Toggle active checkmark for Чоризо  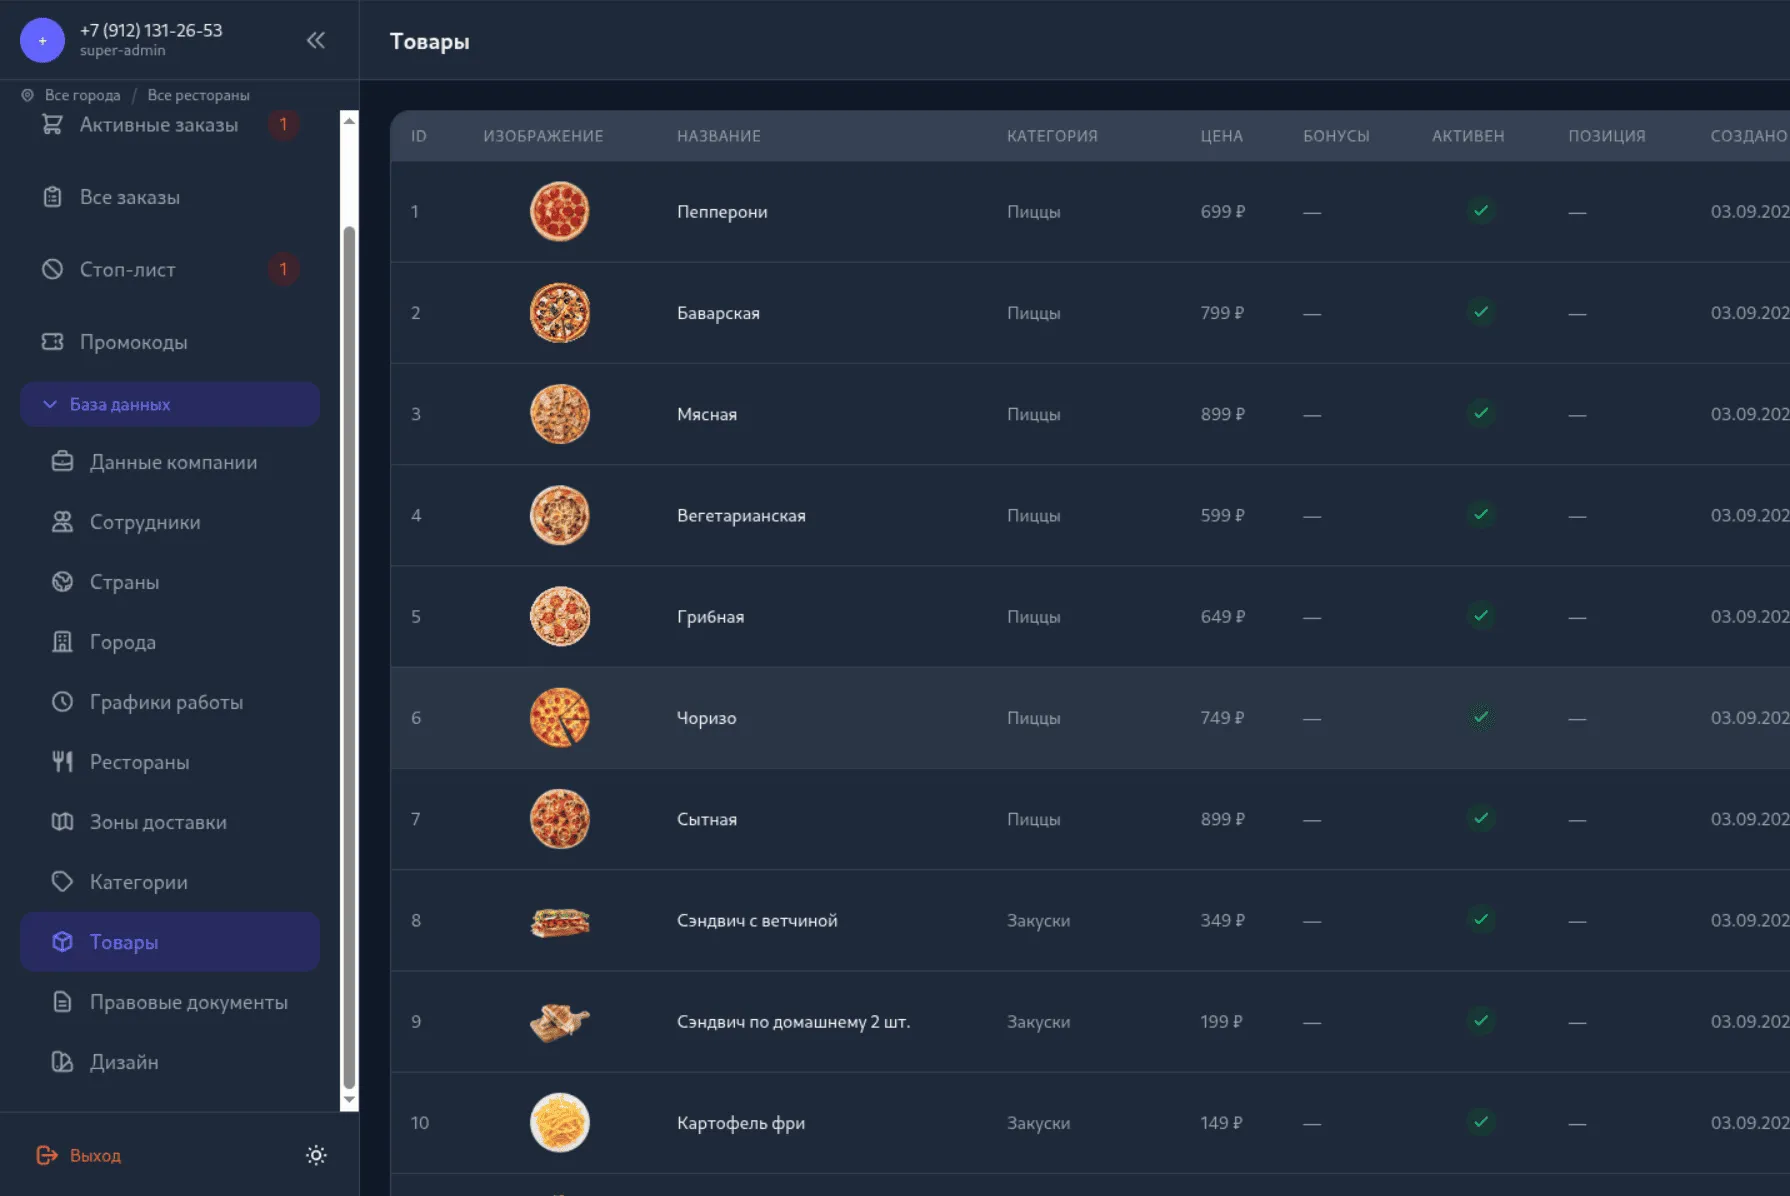tap(1481, 717)
